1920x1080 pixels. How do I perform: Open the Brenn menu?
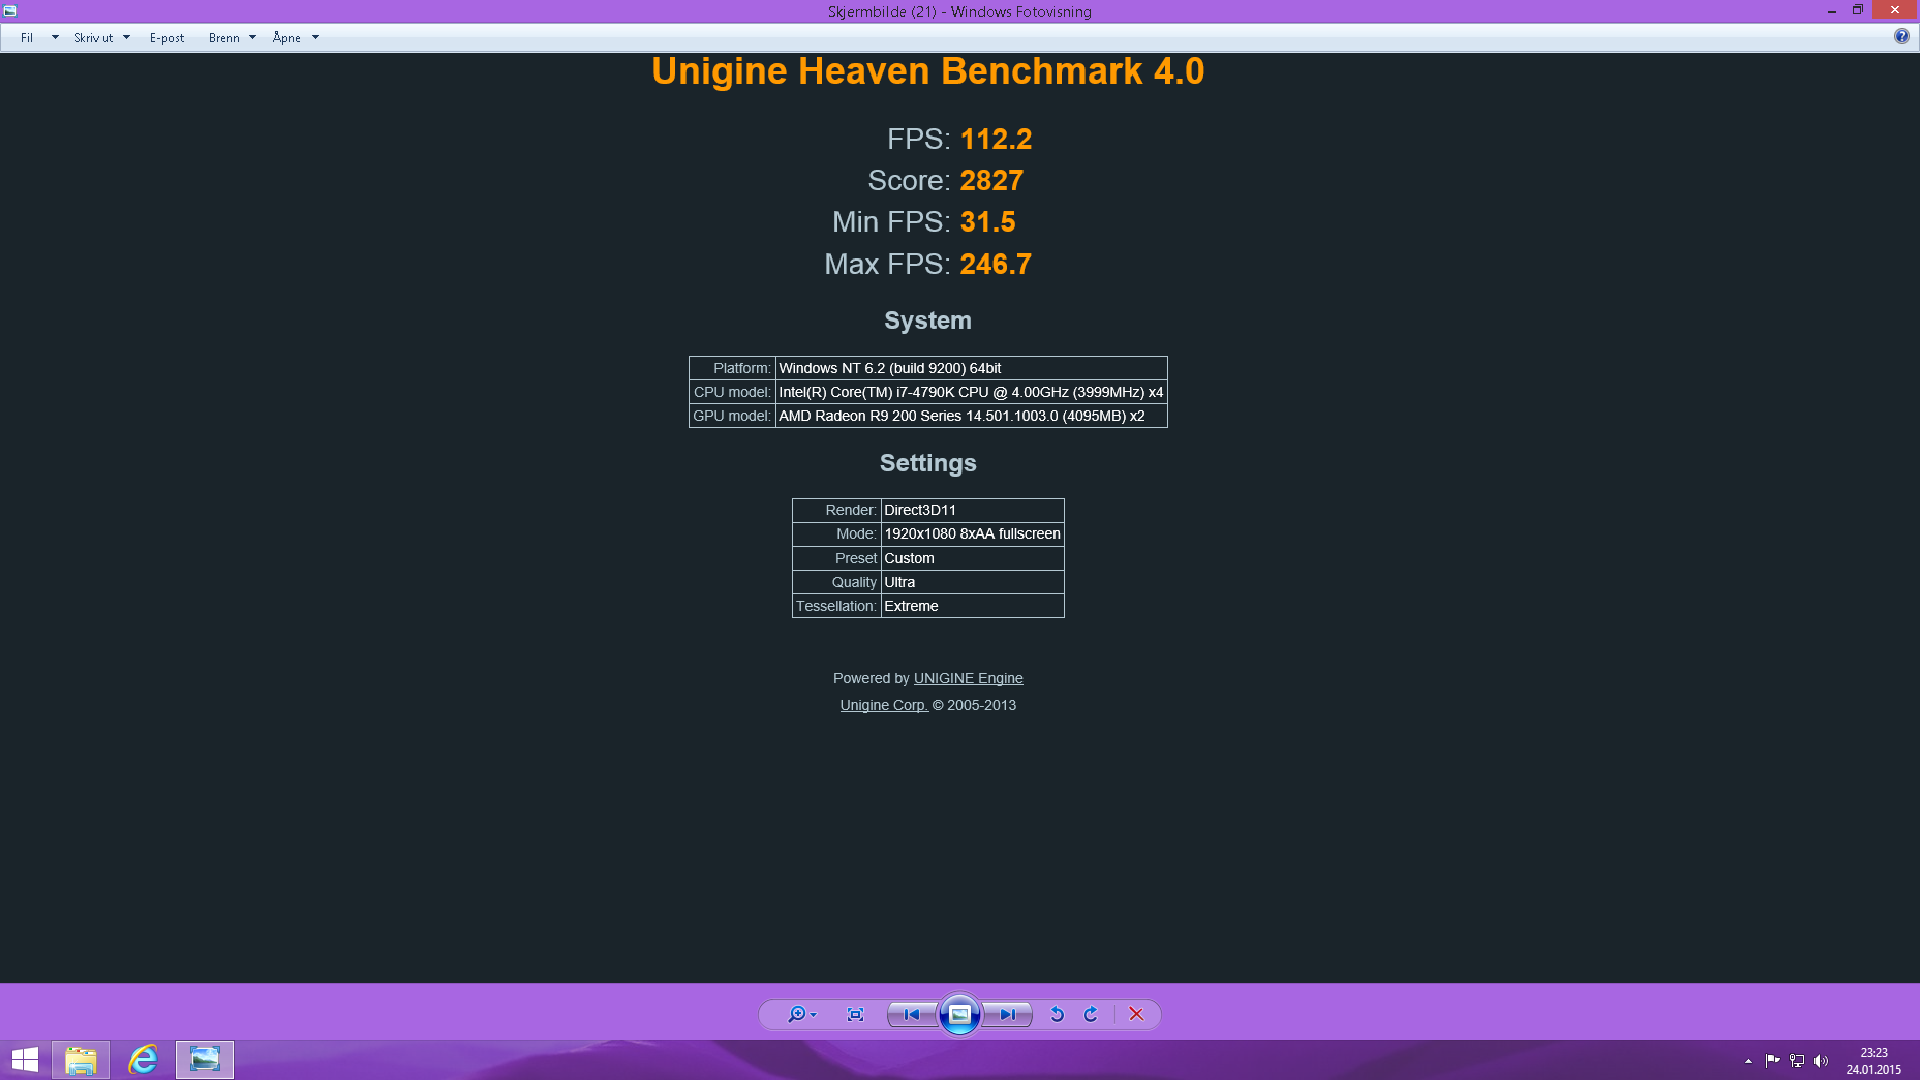pyautogui.click(x=224, y=38)
